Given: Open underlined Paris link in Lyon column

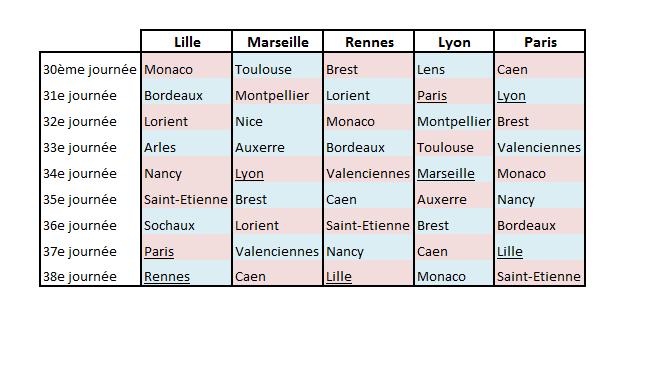Looking at the screenshot, I should (432, 95).
